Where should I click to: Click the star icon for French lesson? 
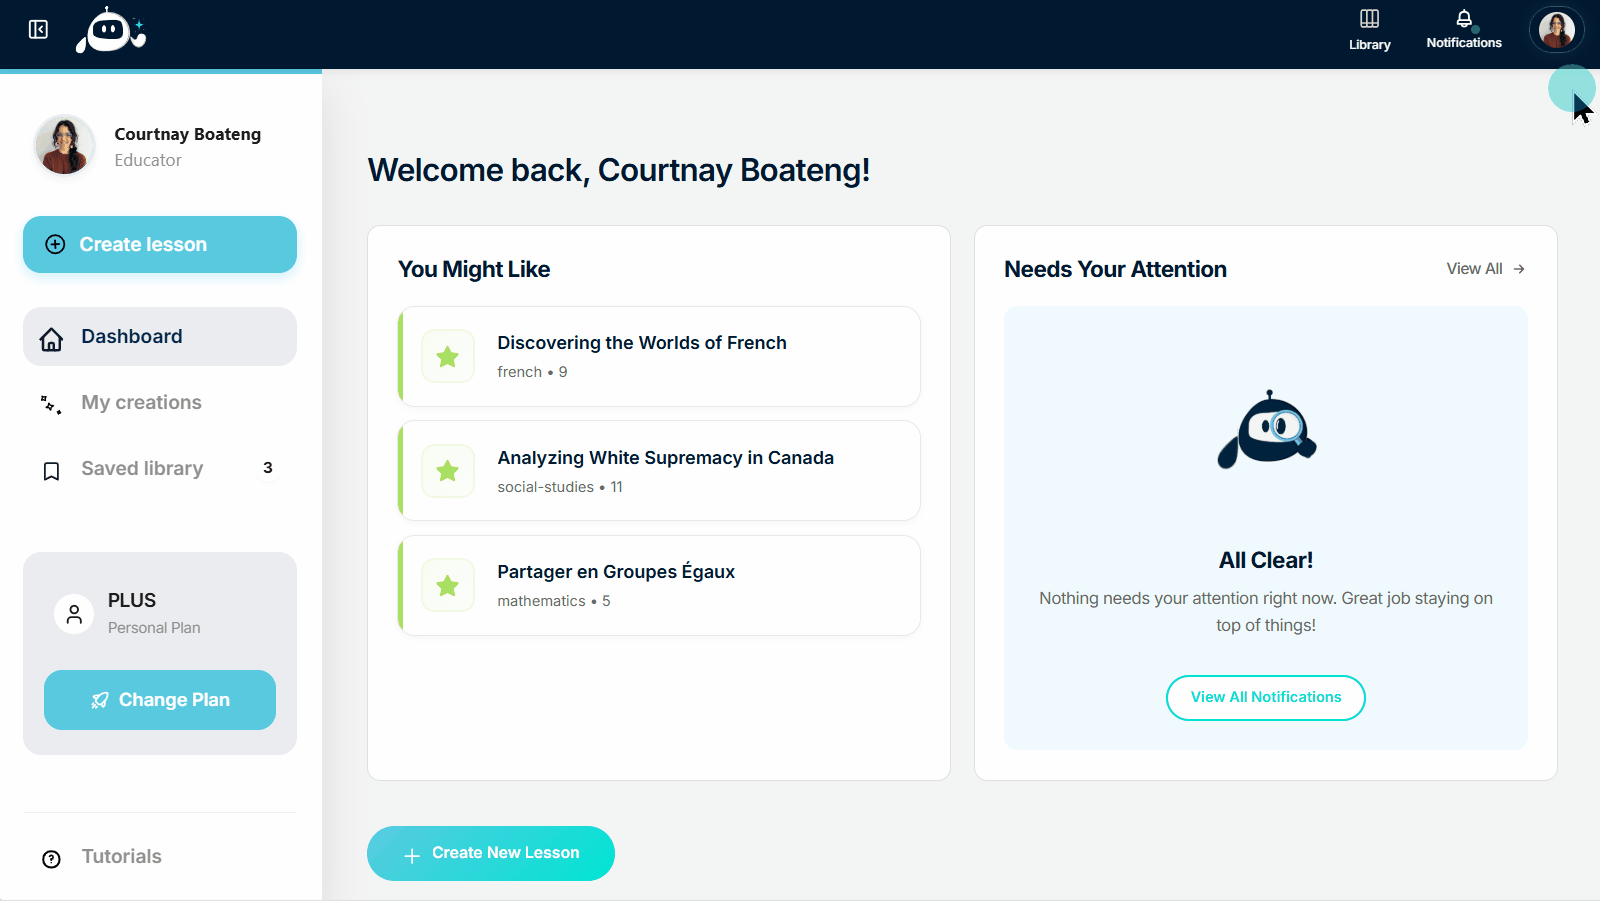pyautogui.click(x=448, y=357)
